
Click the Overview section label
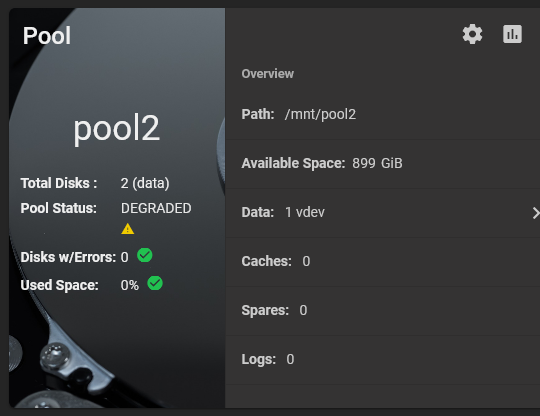268,74
